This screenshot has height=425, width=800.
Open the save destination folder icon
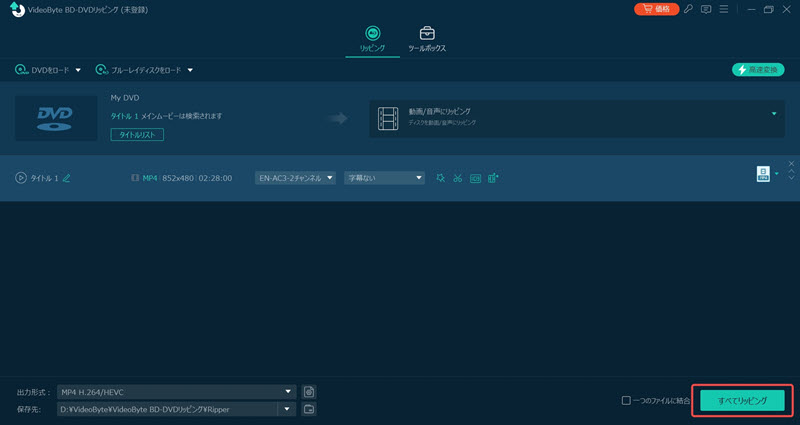(310, 409)
